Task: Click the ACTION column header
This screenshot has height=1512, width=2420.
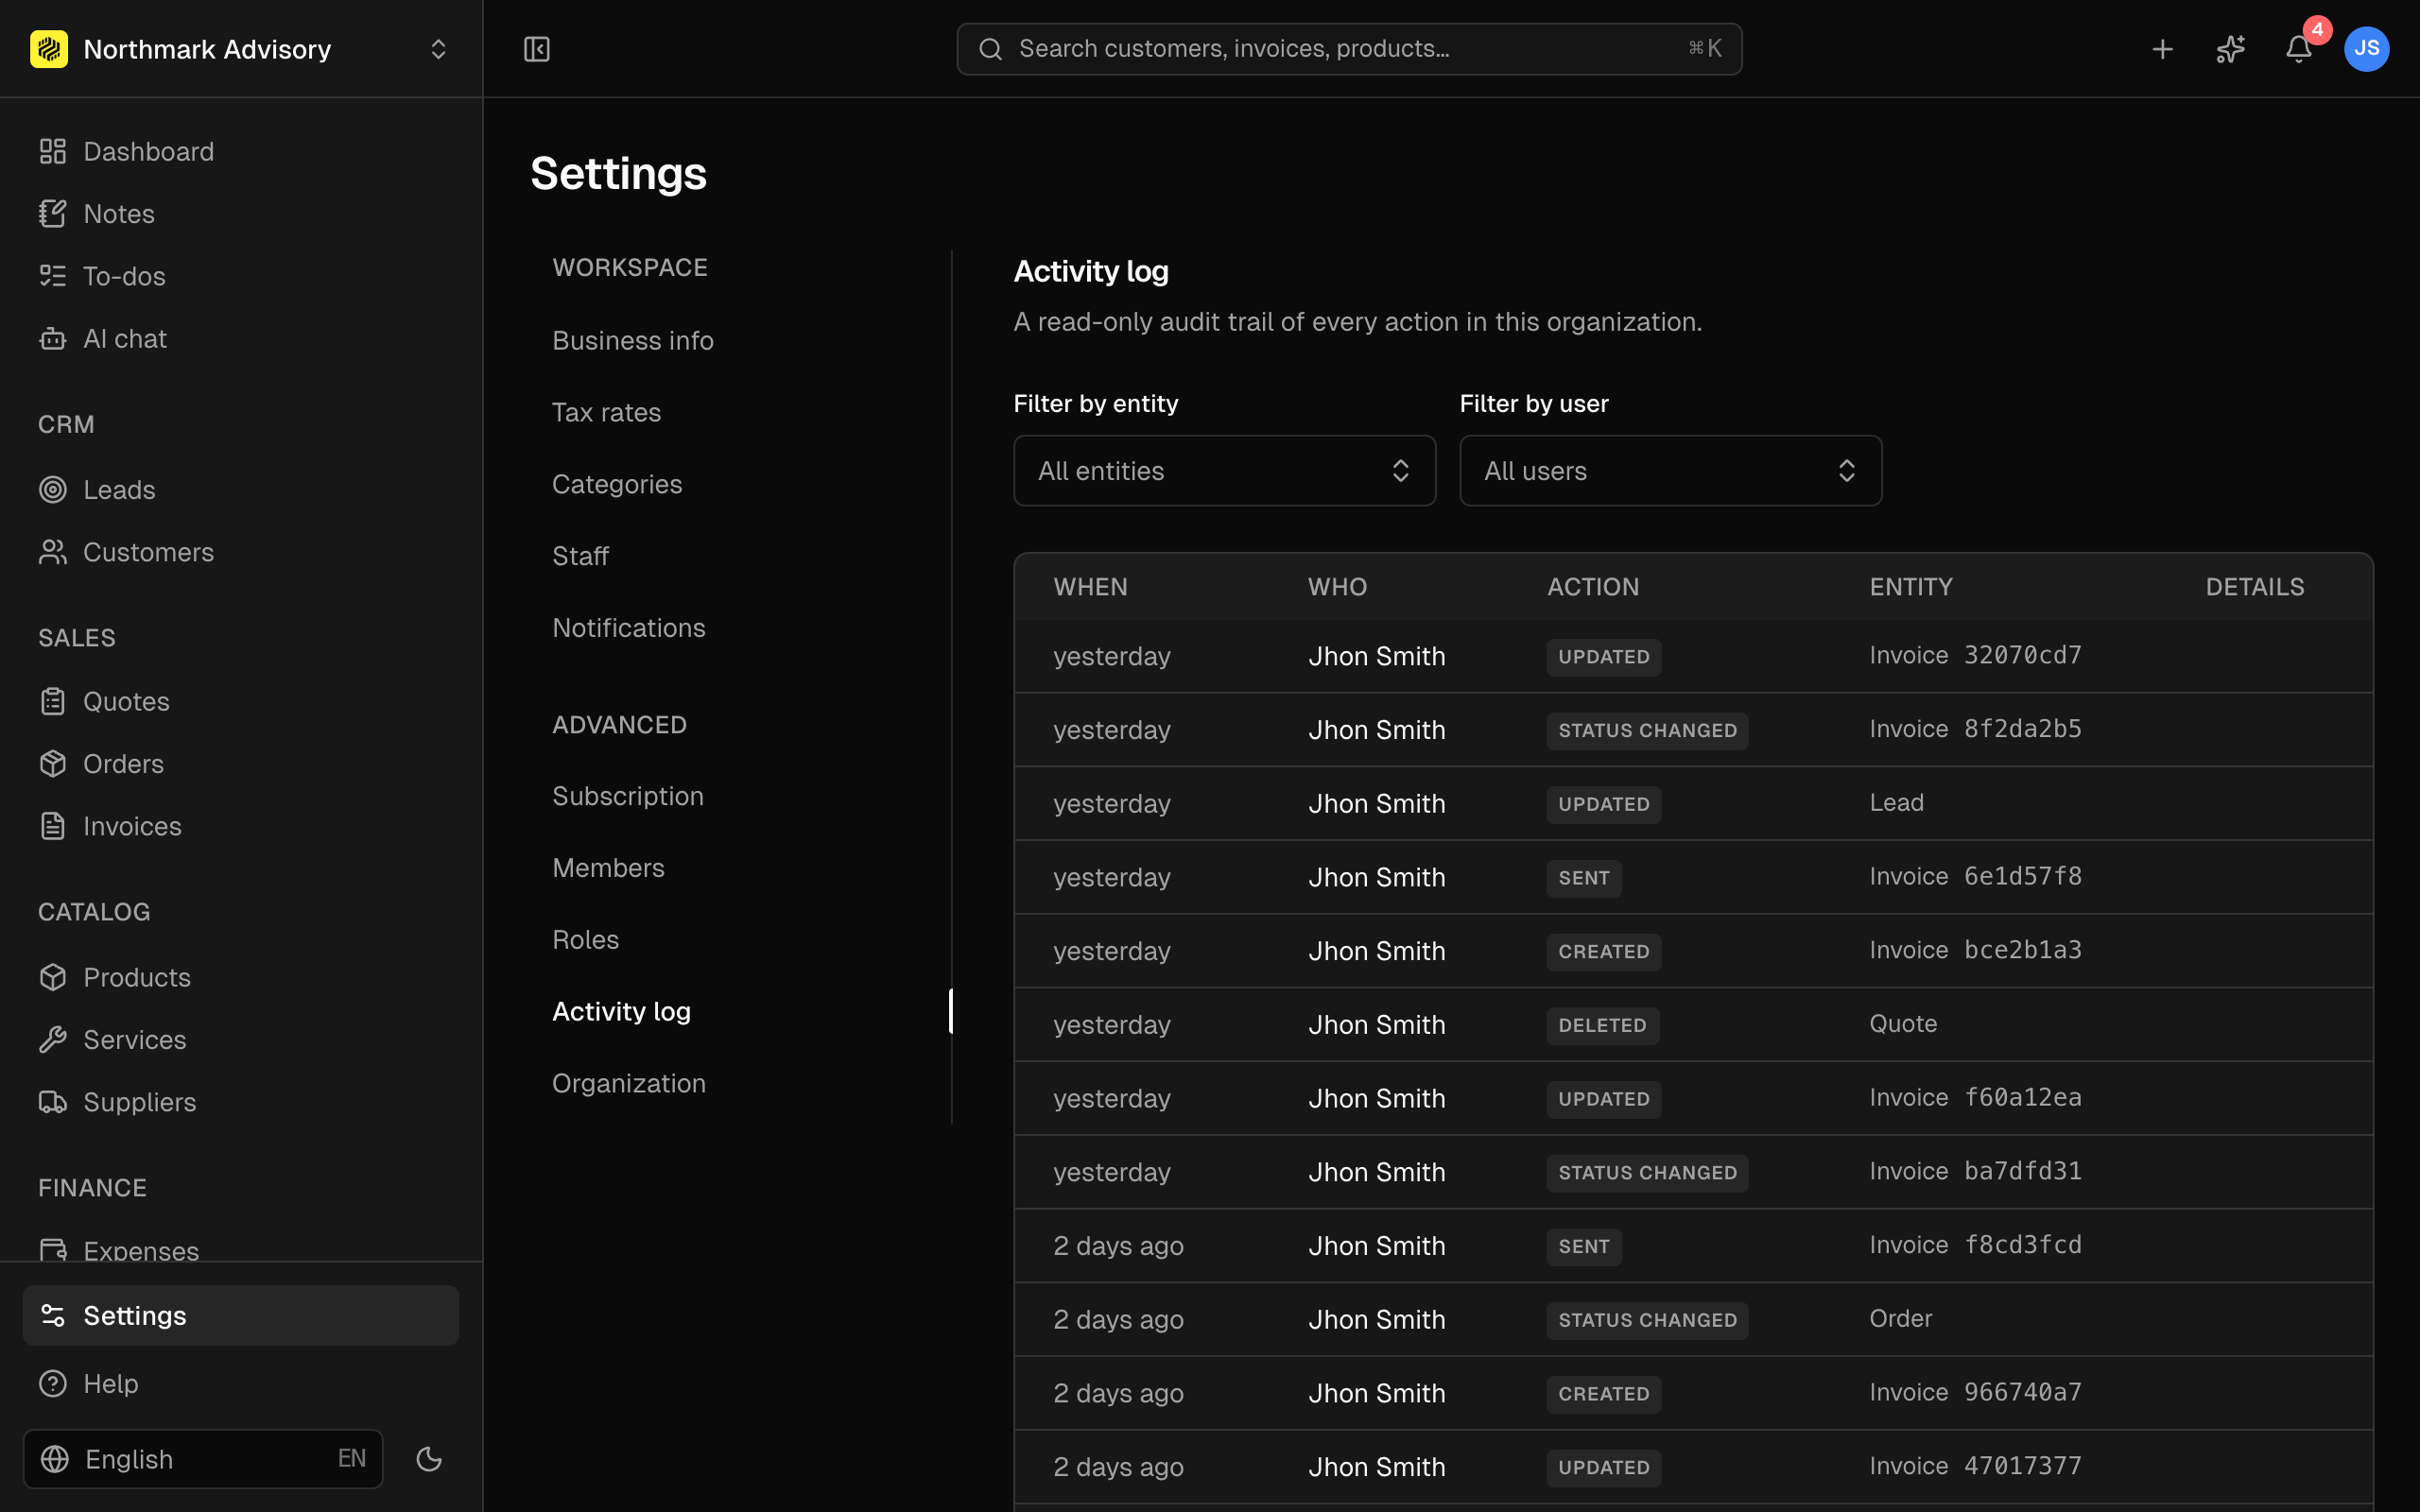Action: (1593, 587)
